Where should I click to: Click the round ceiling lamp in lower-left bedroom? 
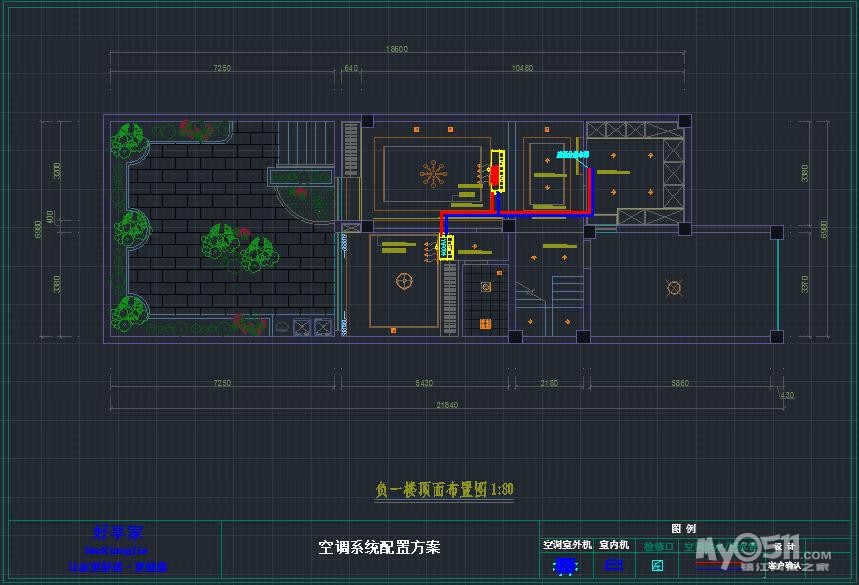[x=404, y=281]
